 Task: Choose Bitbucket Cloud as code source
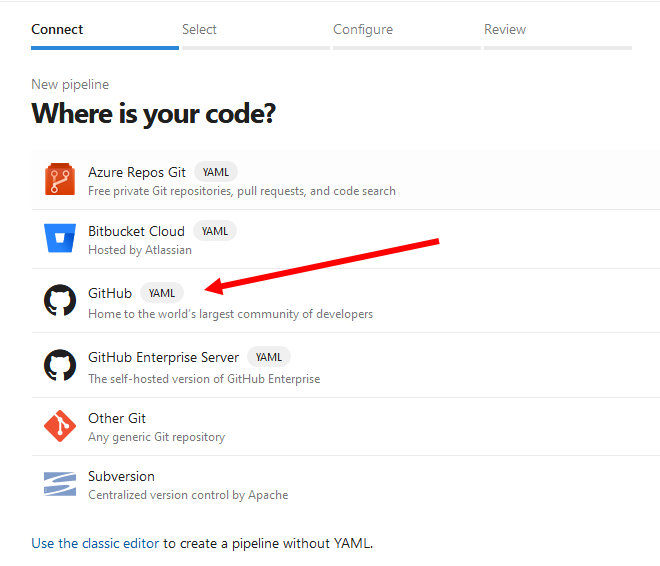[x=346, y=239]
